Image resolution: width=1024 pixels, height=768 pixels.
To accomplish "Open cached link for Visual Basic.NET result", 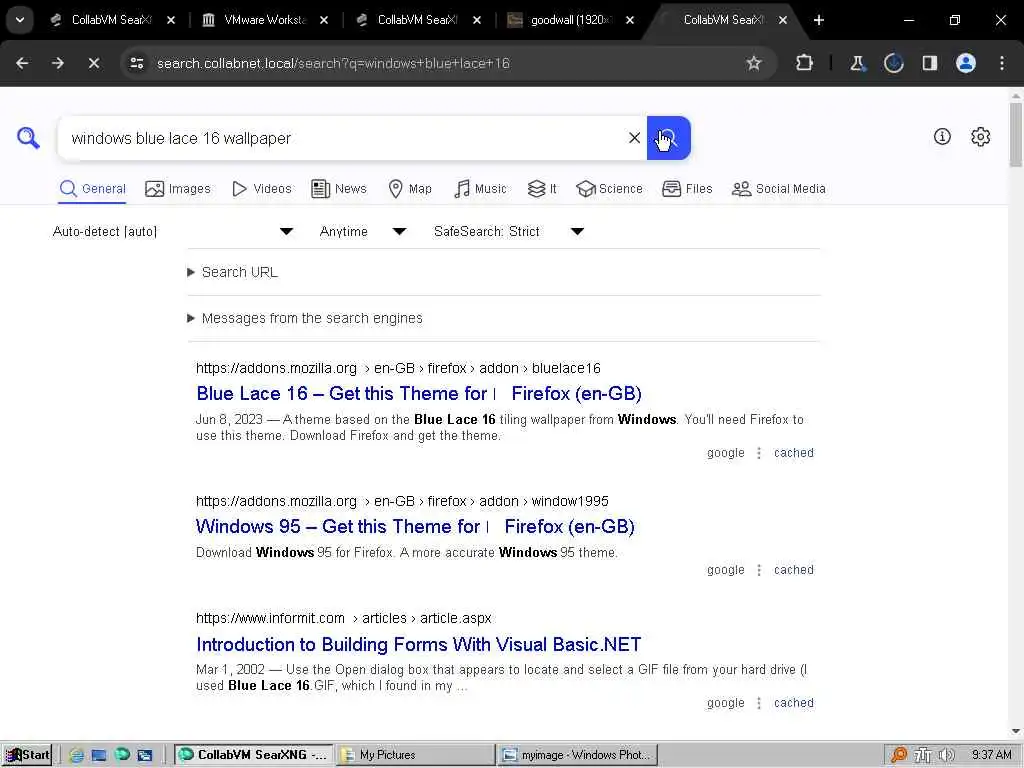I will coord(793,703).
